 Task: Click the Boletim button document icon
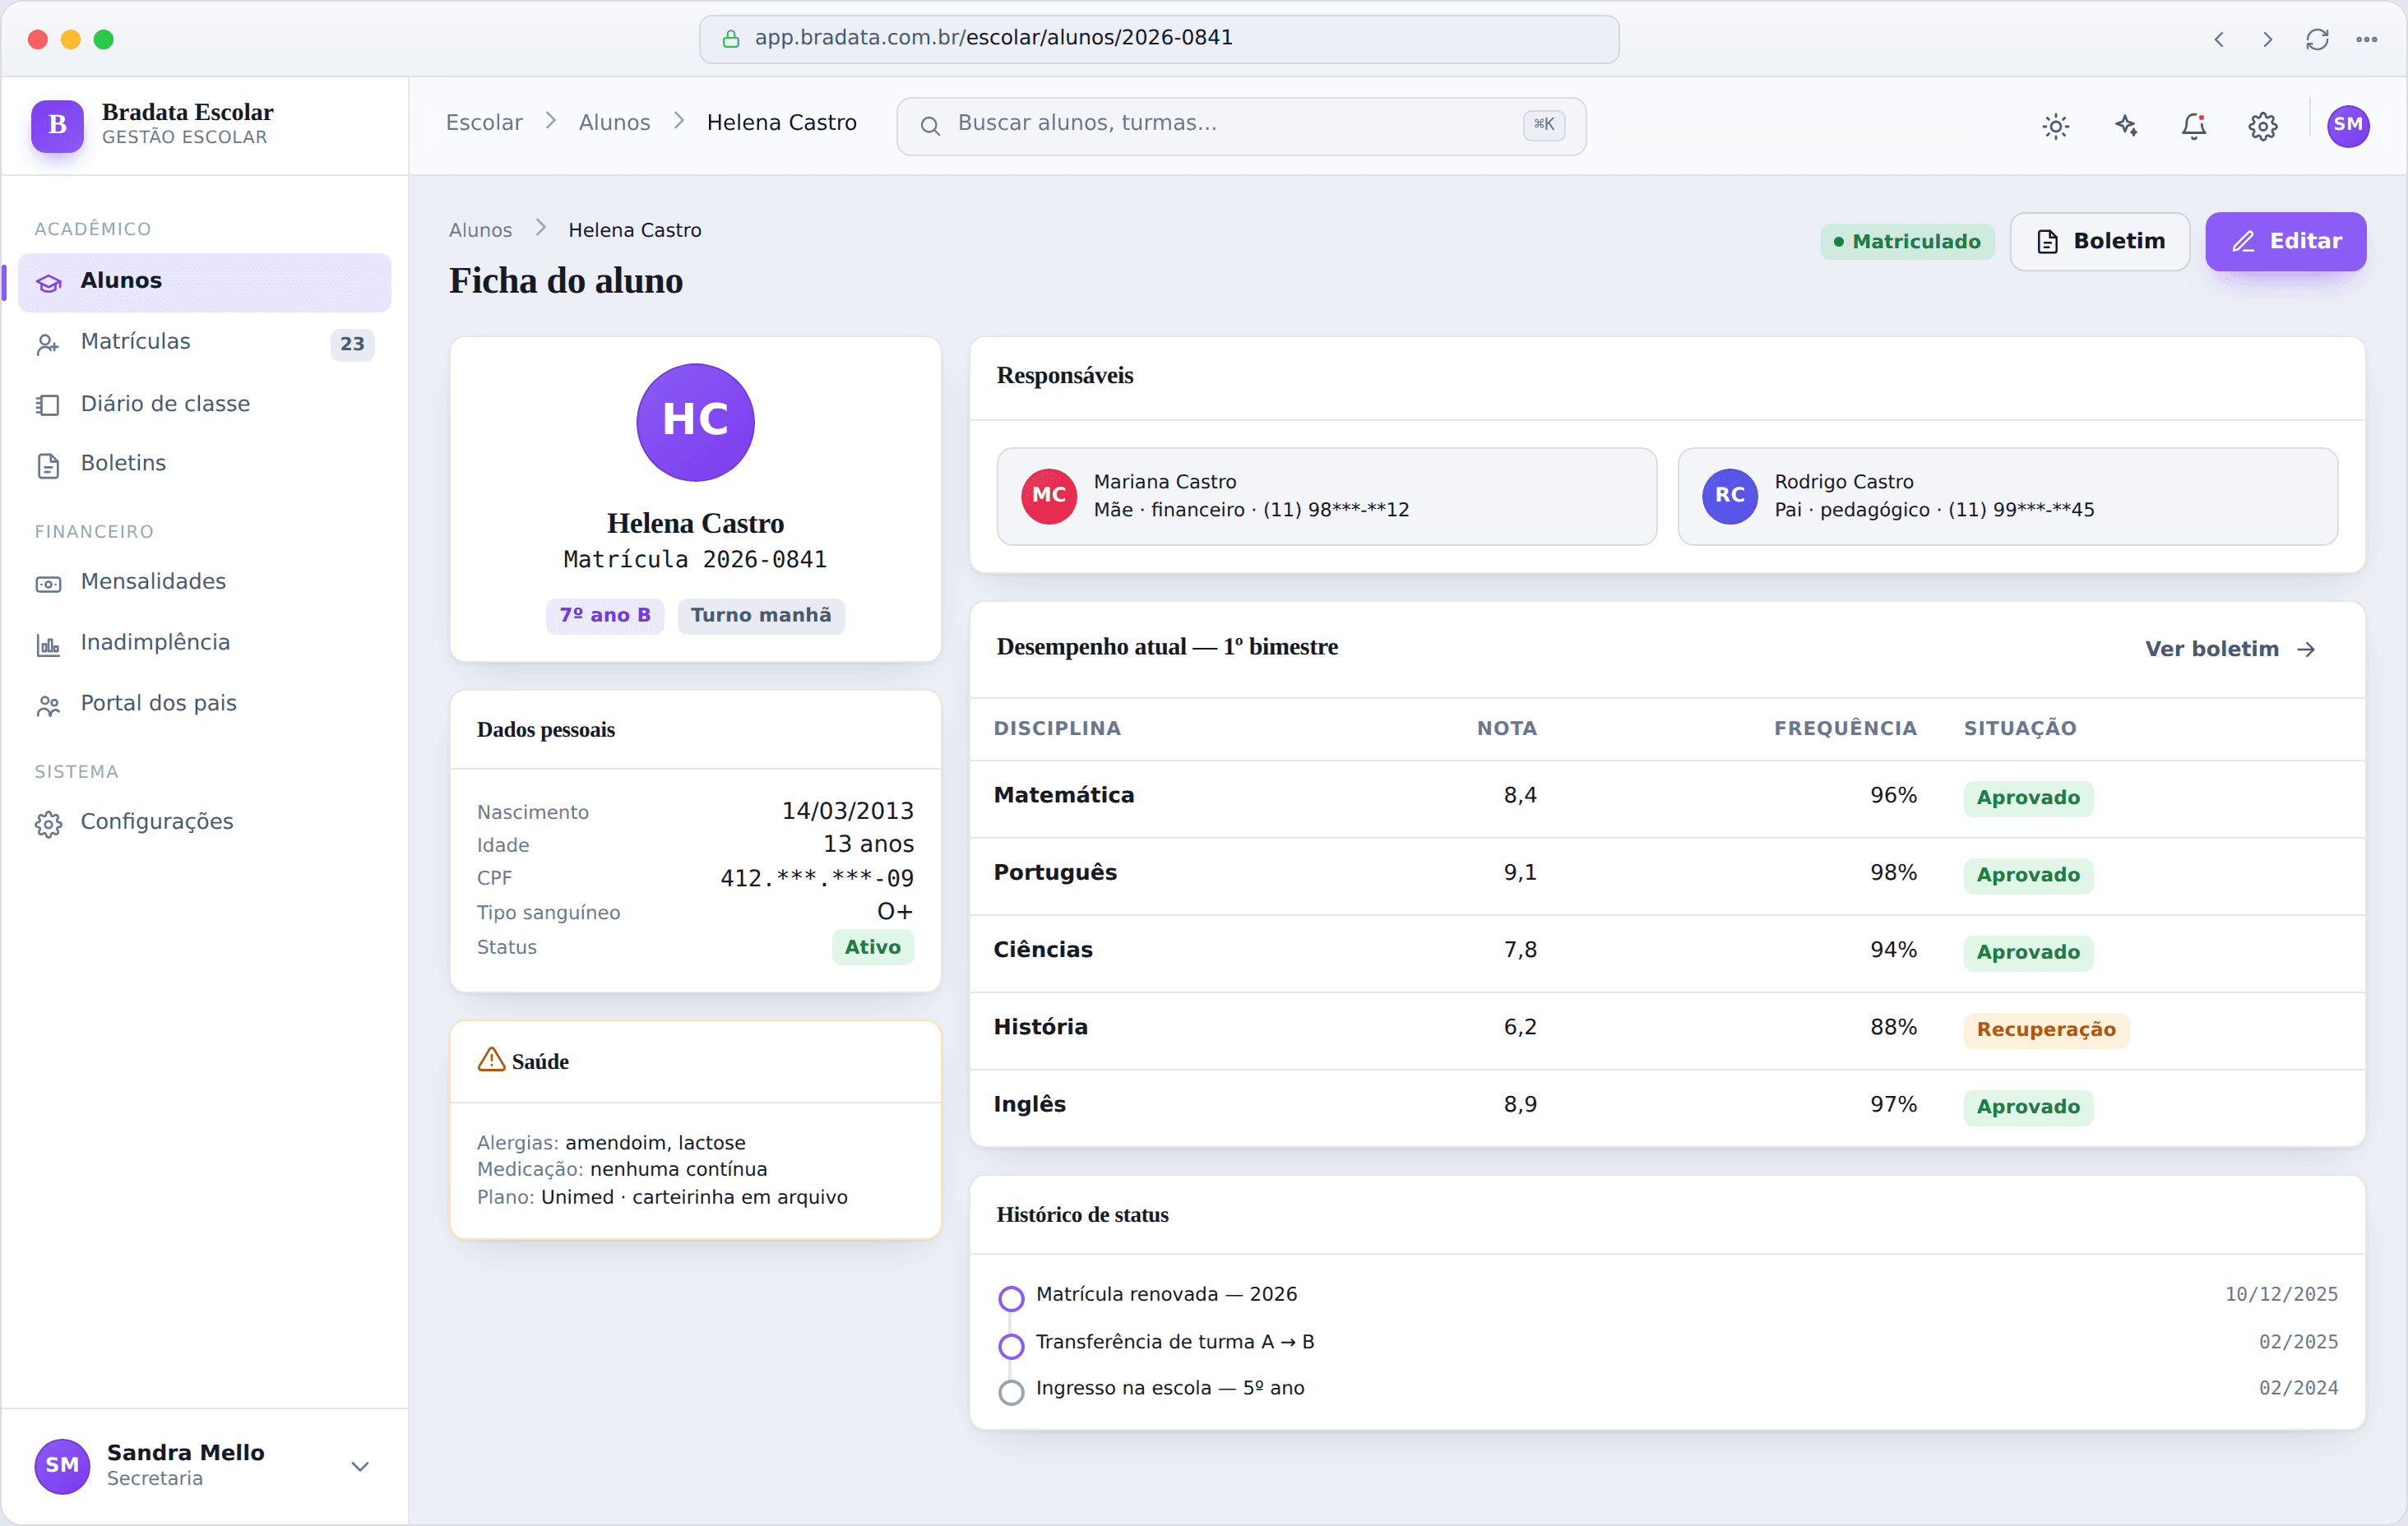pos(2047,242)
